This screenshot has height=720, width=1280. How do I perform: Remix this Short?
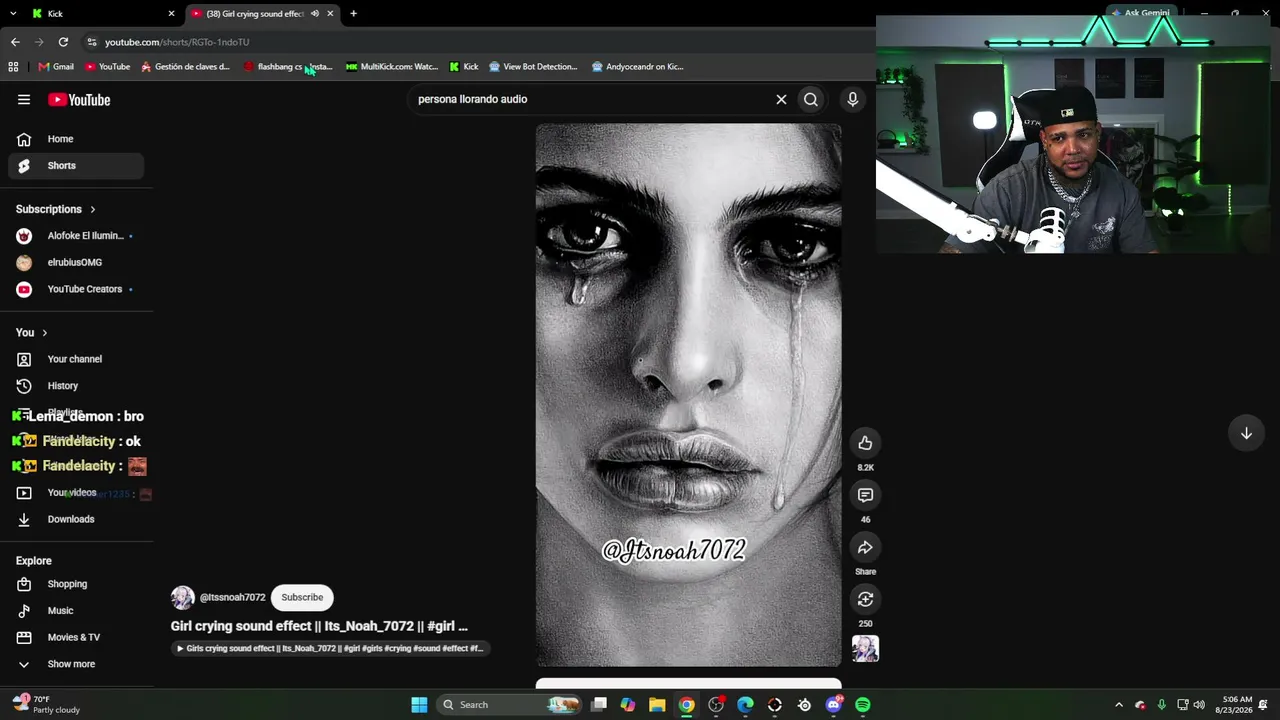[865, 599]
